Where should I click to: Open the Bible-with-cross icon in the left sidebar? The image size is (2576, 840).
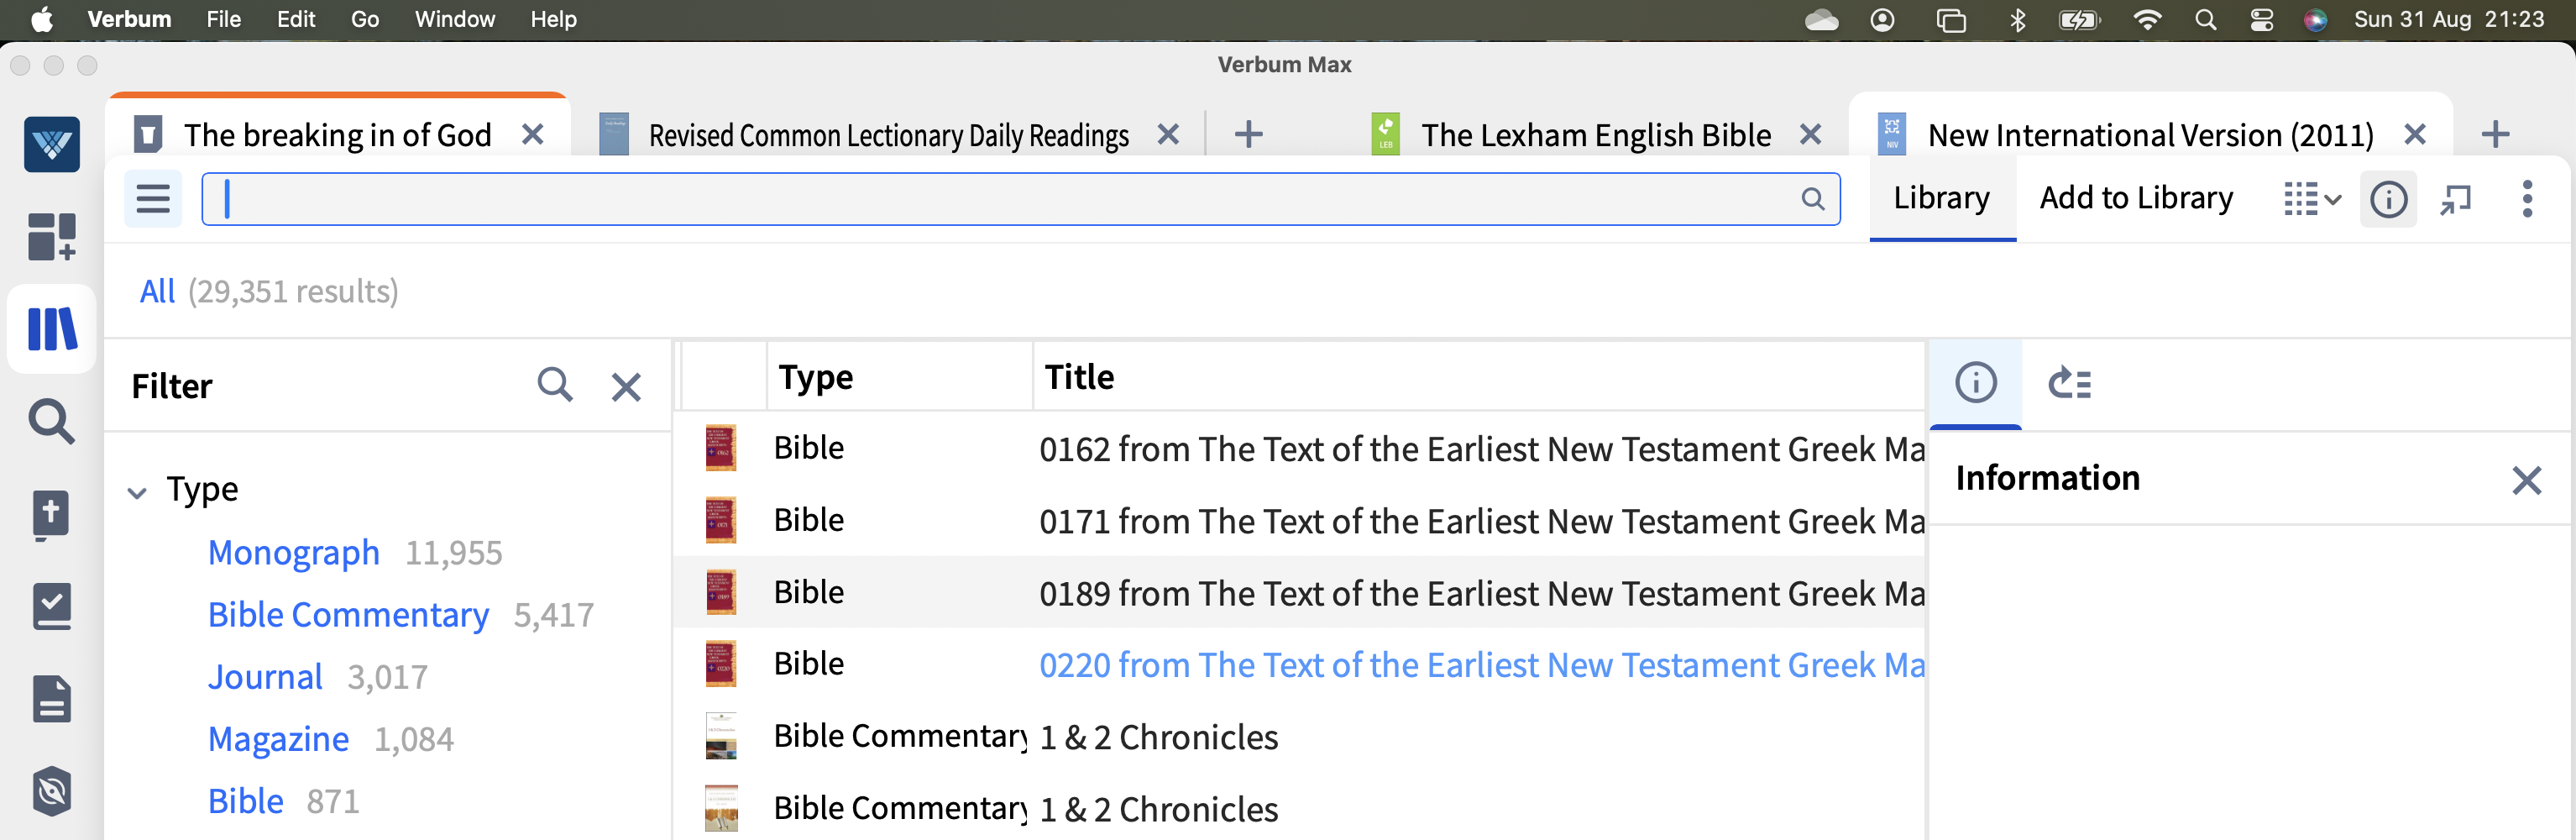52,515
